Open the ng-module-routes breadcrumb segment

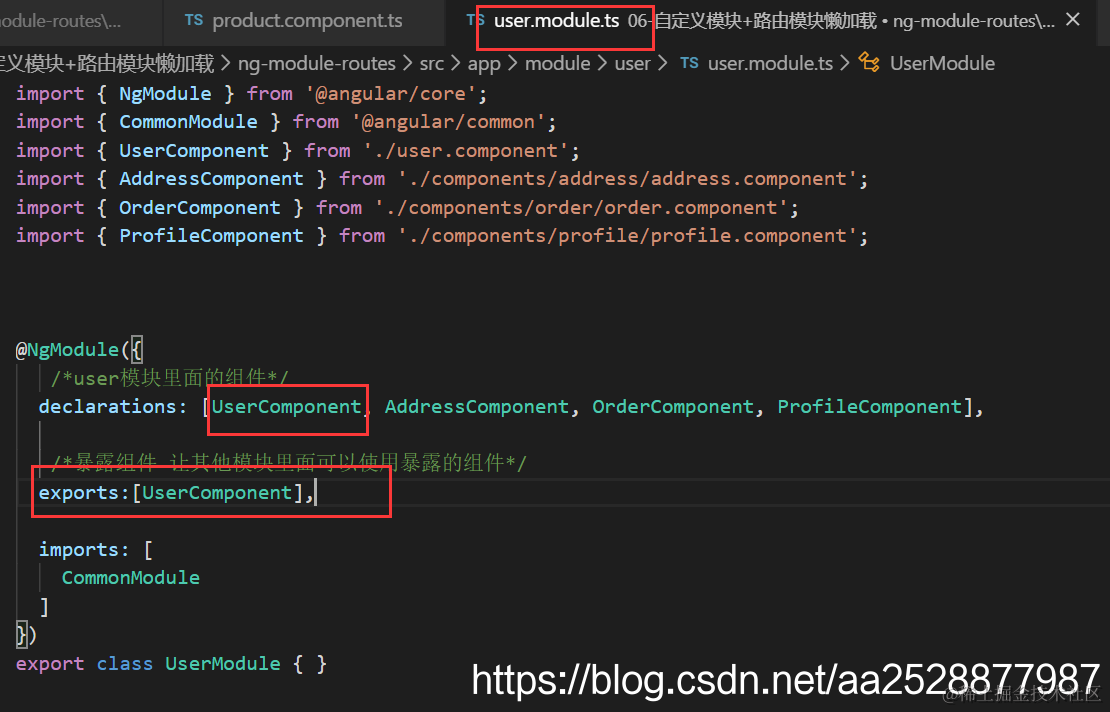tap(316, 64)
